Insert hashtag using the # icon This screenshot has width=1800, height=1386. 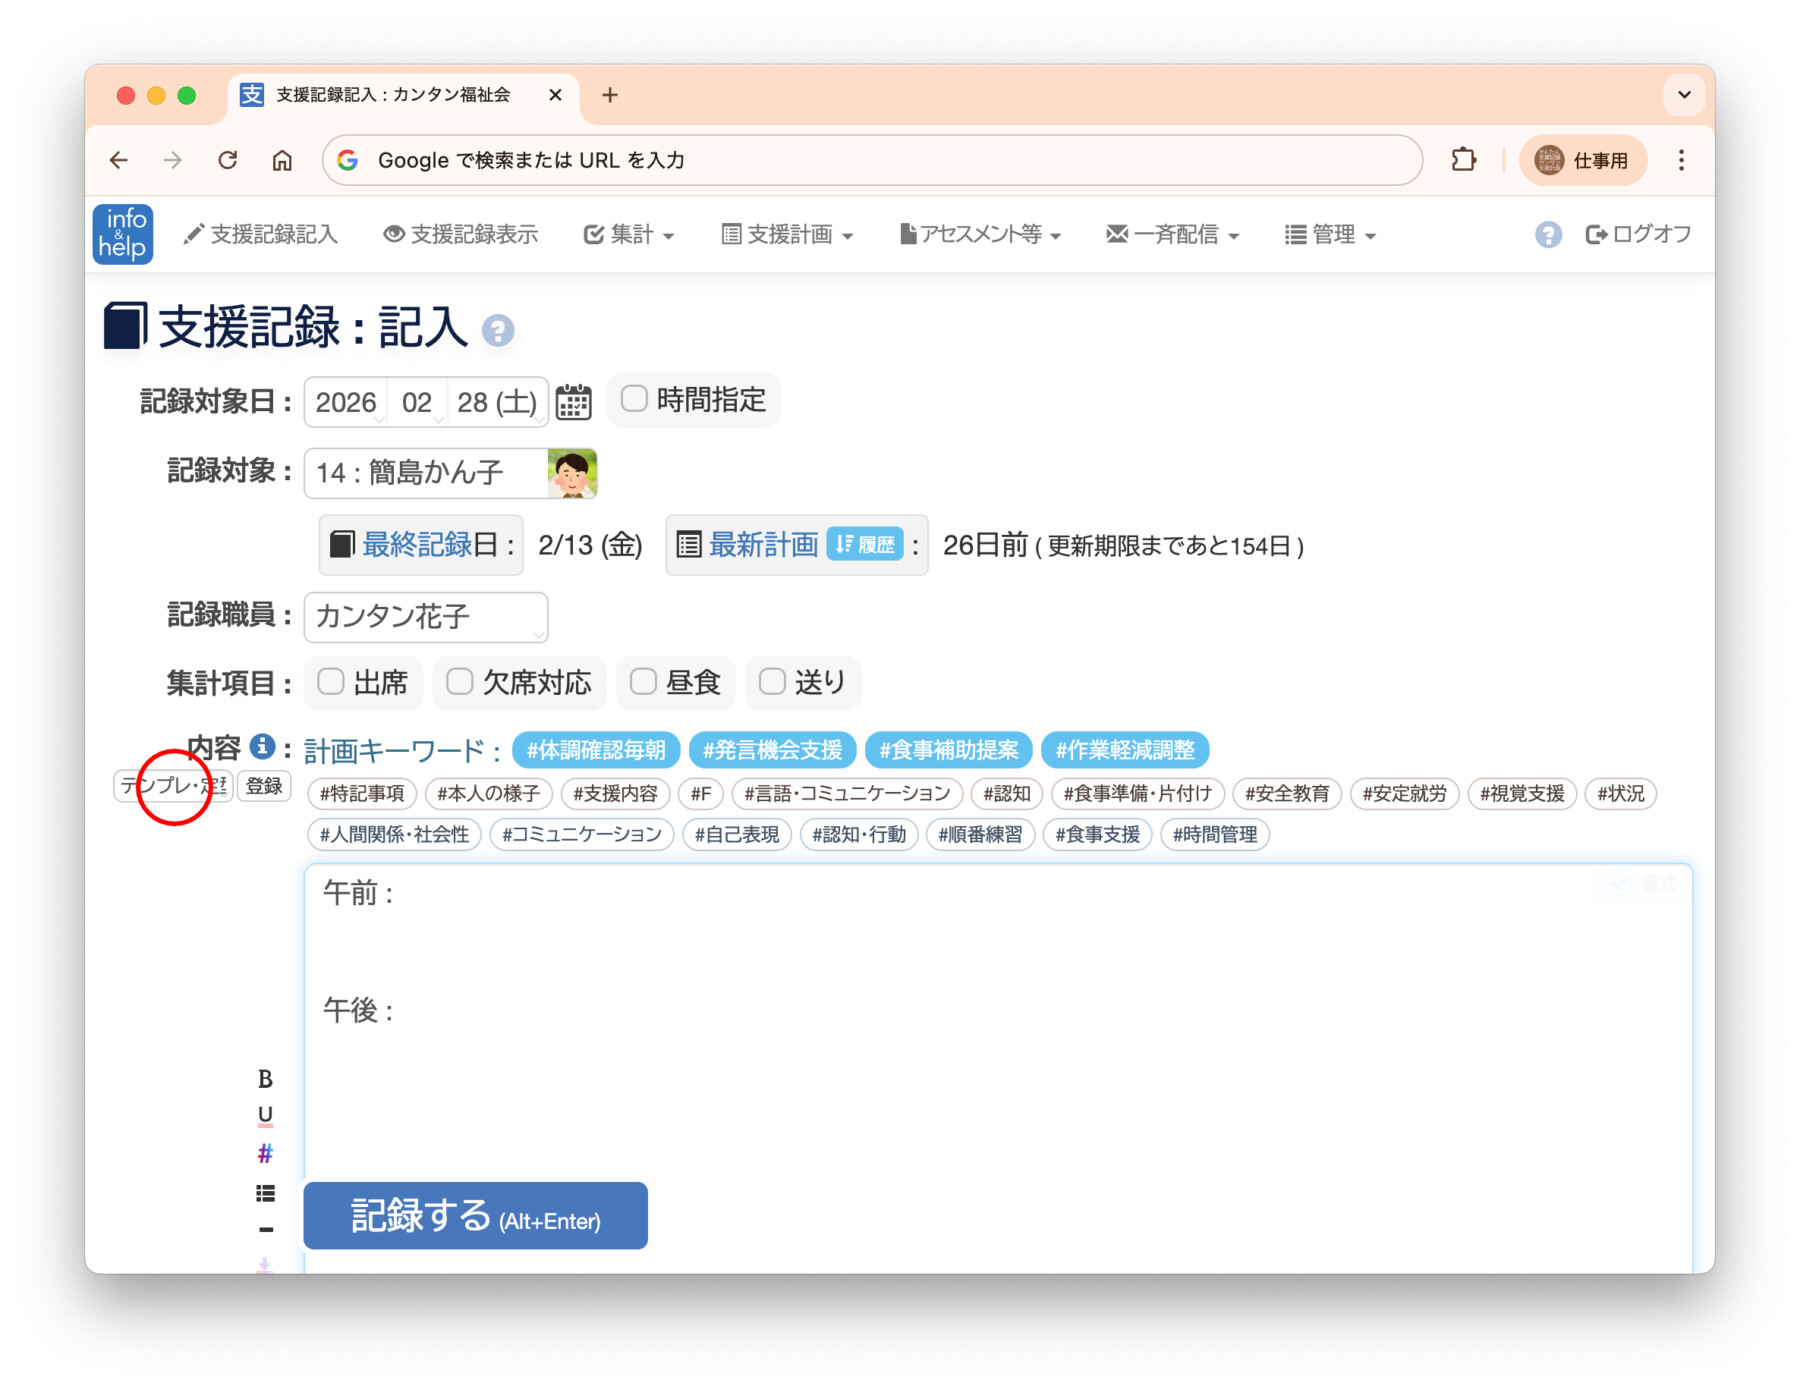click(265, 1154)
